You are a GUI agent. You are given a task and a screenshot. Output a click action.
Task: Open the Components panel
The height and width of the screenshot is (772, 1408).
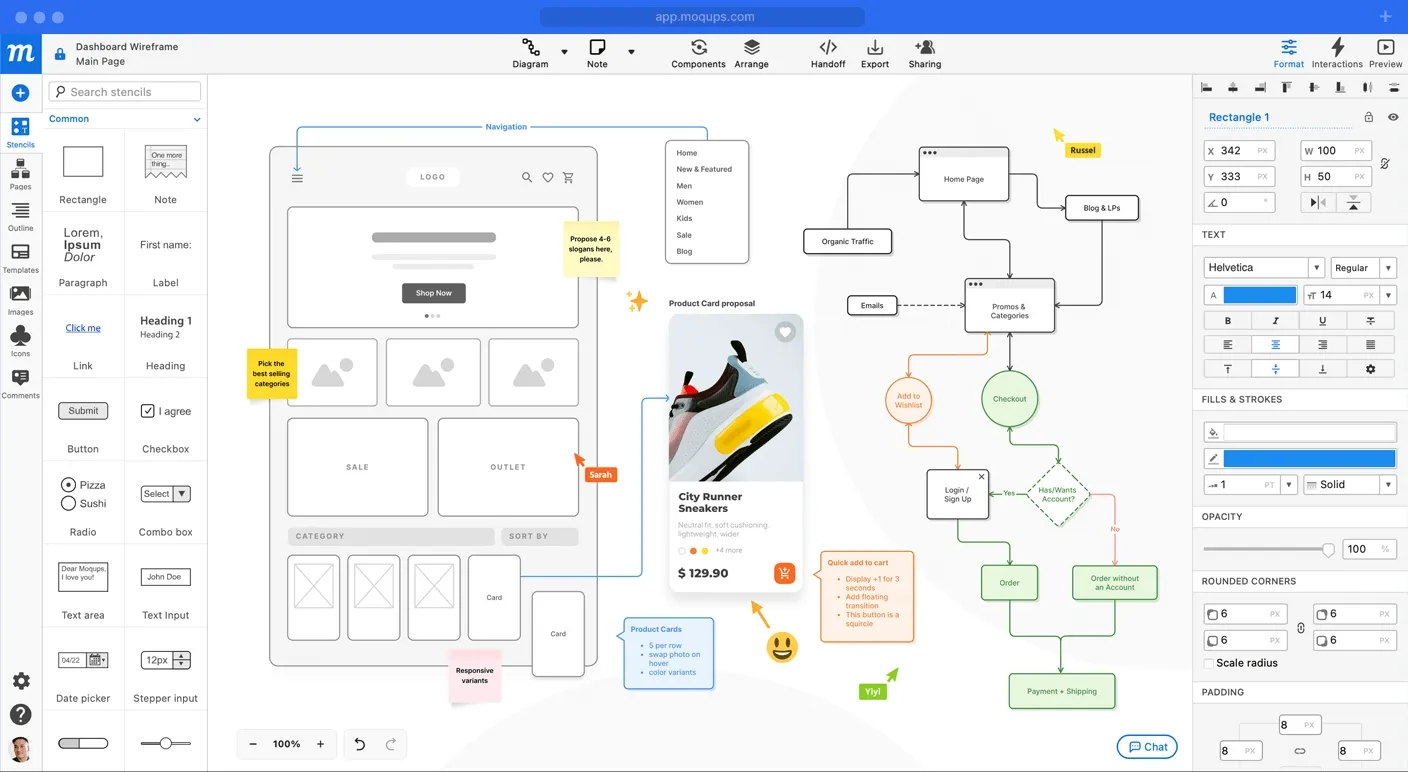click(x=698, y=54)
